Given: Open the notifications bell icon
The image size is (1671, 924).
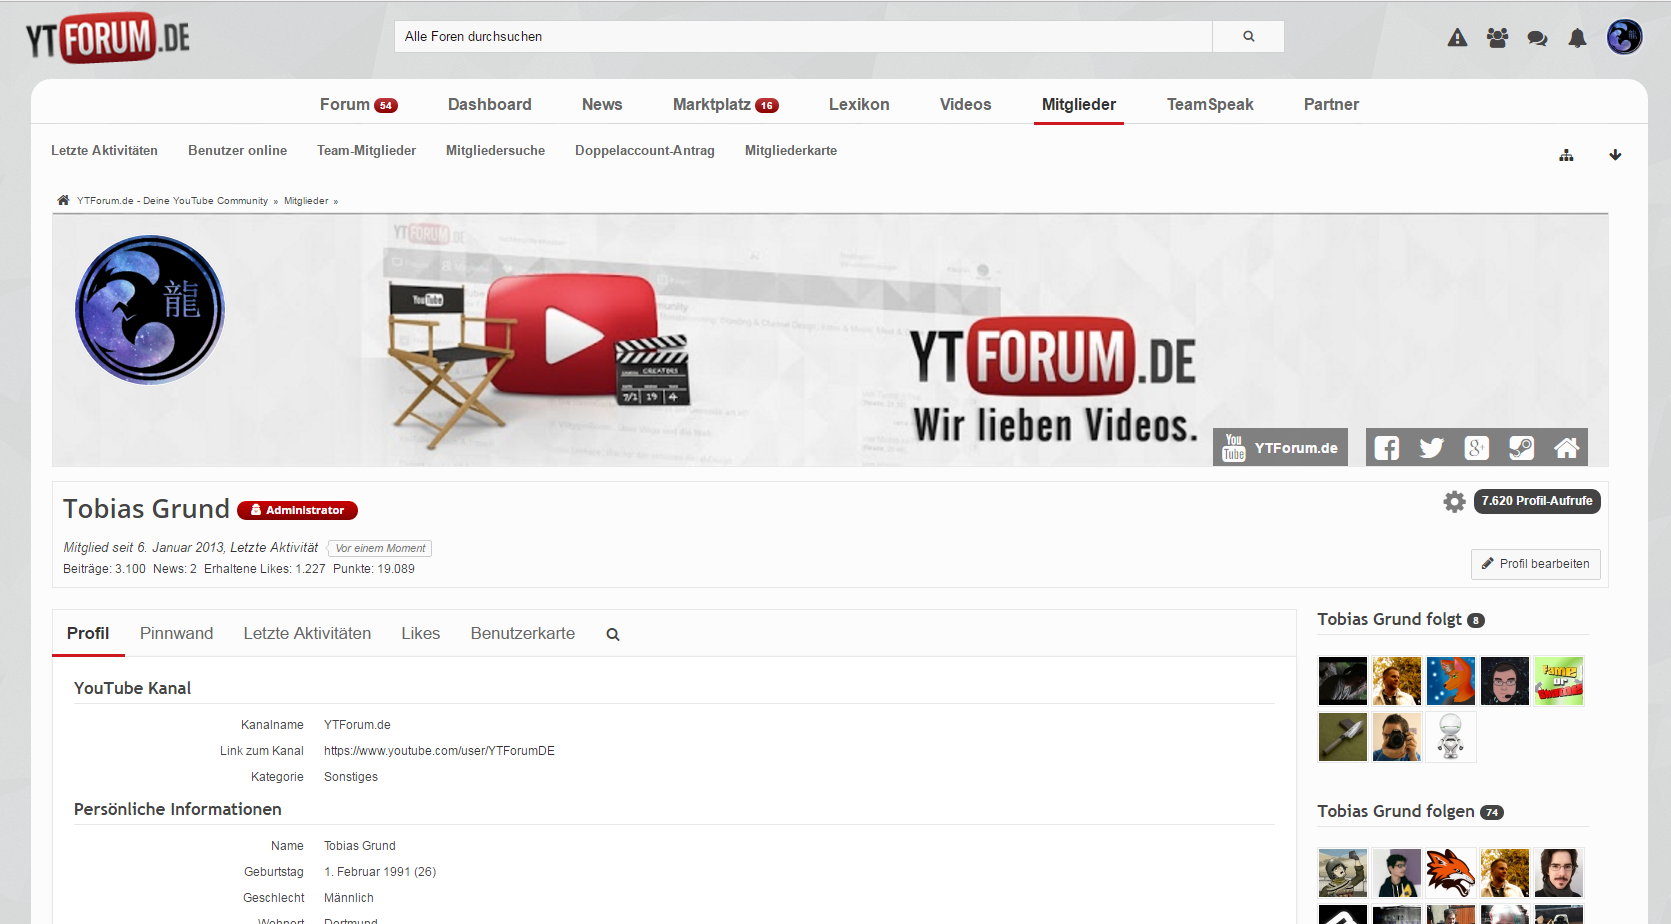Looking at the screenshot, I should (1577, 38).
